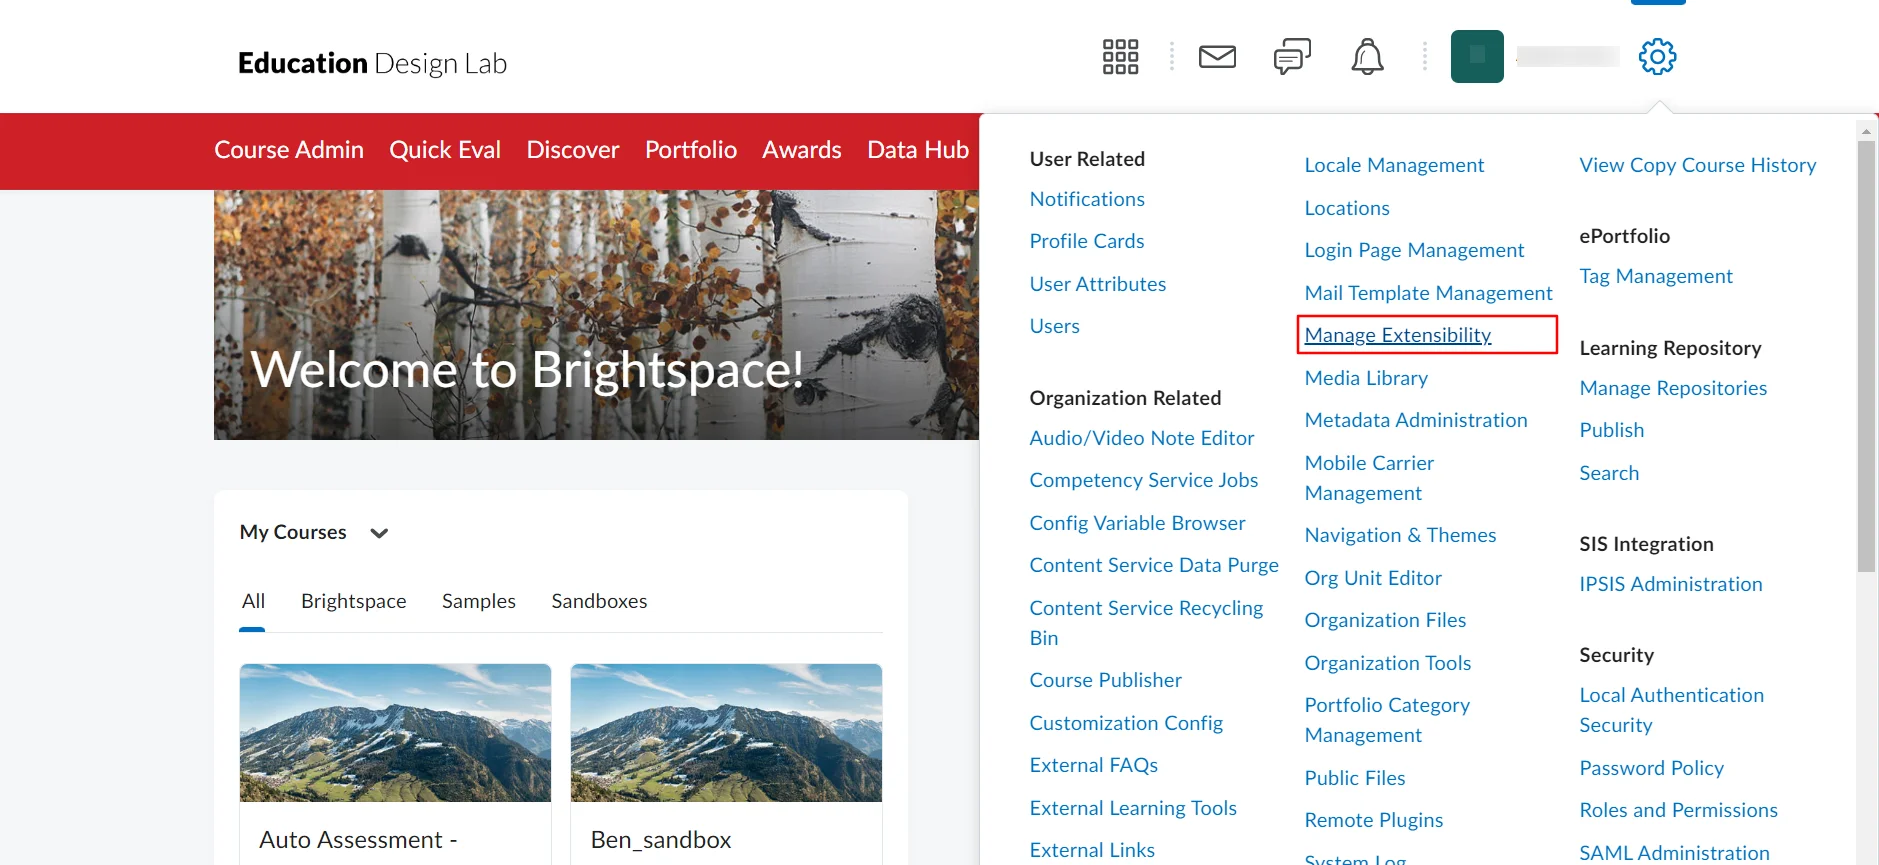Open Audio/Video Note Editor
This screenshot has width=1879, height=865.
pos(1142,438)
